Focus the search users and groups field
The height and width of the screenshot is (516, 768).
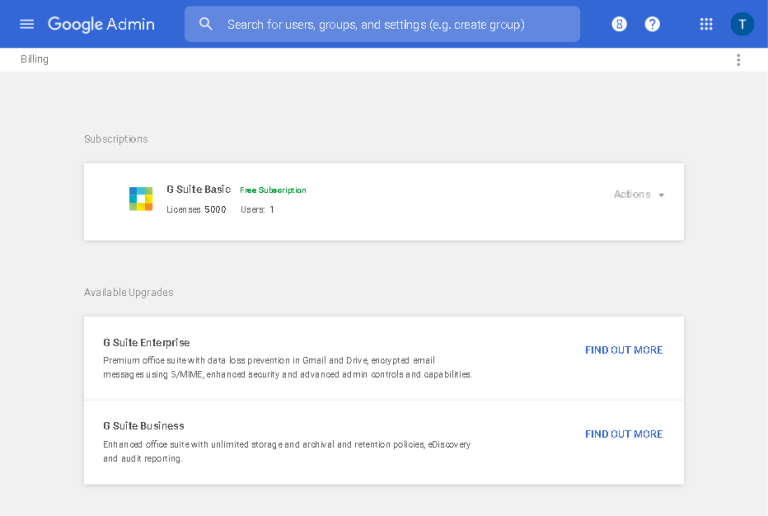tap(382, 24)
